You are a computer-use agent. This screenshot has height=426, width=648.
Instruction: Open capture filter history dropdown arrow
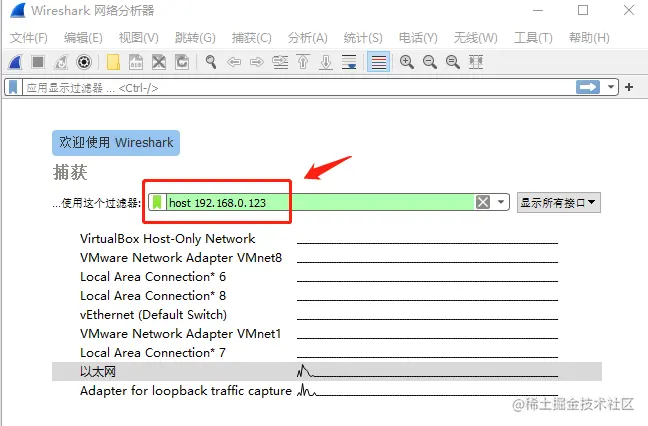(x=501, y=202)
